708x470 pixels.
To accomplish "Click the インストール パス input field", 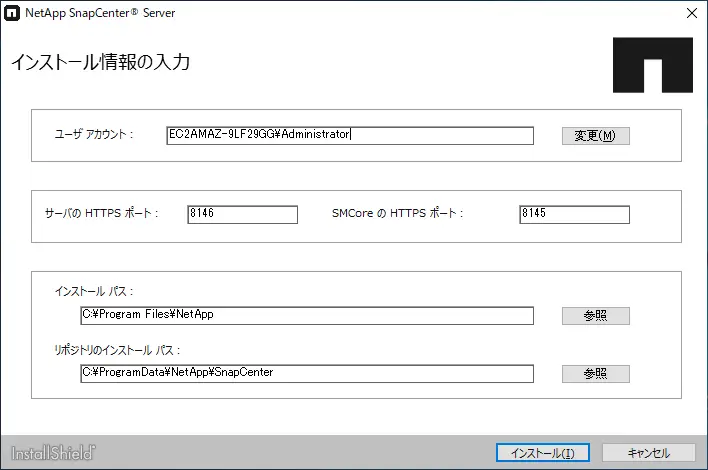I will click(307, 316).
